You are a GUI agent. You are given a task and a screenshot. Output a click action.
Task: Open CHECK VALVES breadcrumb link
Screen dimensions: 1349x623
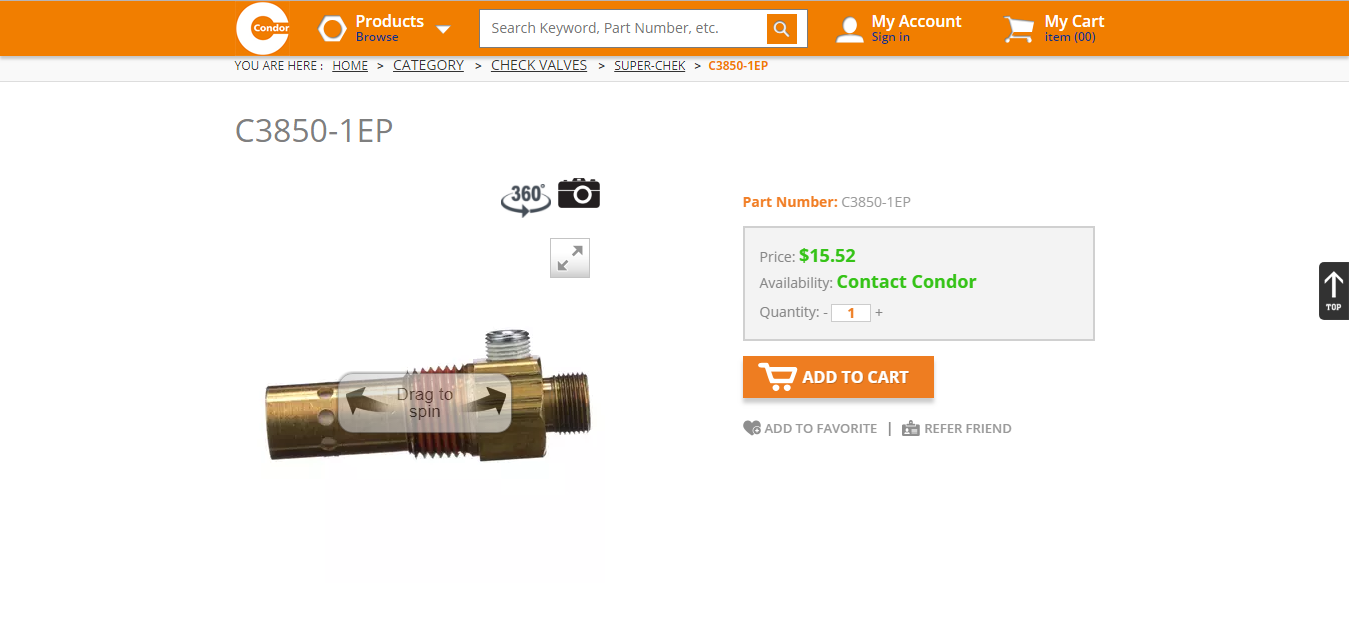[x=539, y=66]
